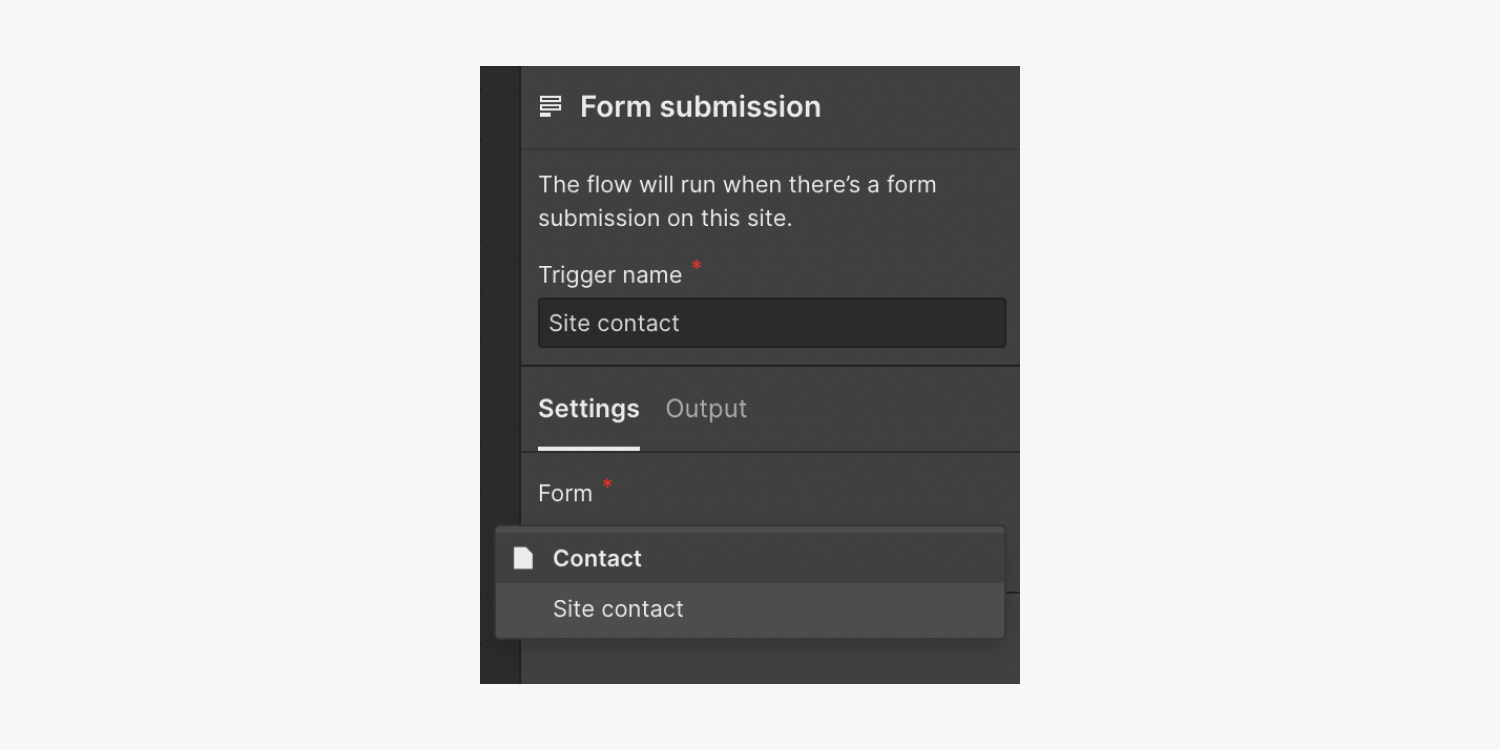The height and width of the screenshot is (751, 1501).
Task: Switch to the Output tab
Action: tap(706, 408)
